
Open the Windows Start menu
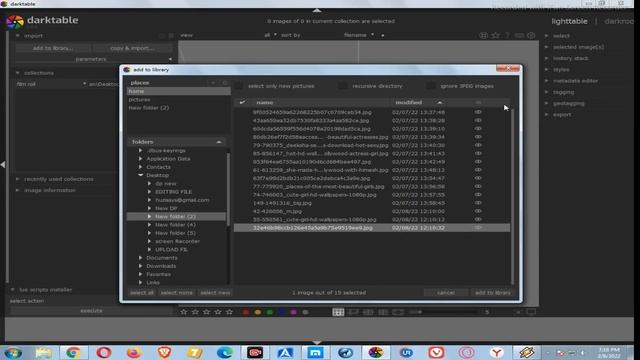13,352
